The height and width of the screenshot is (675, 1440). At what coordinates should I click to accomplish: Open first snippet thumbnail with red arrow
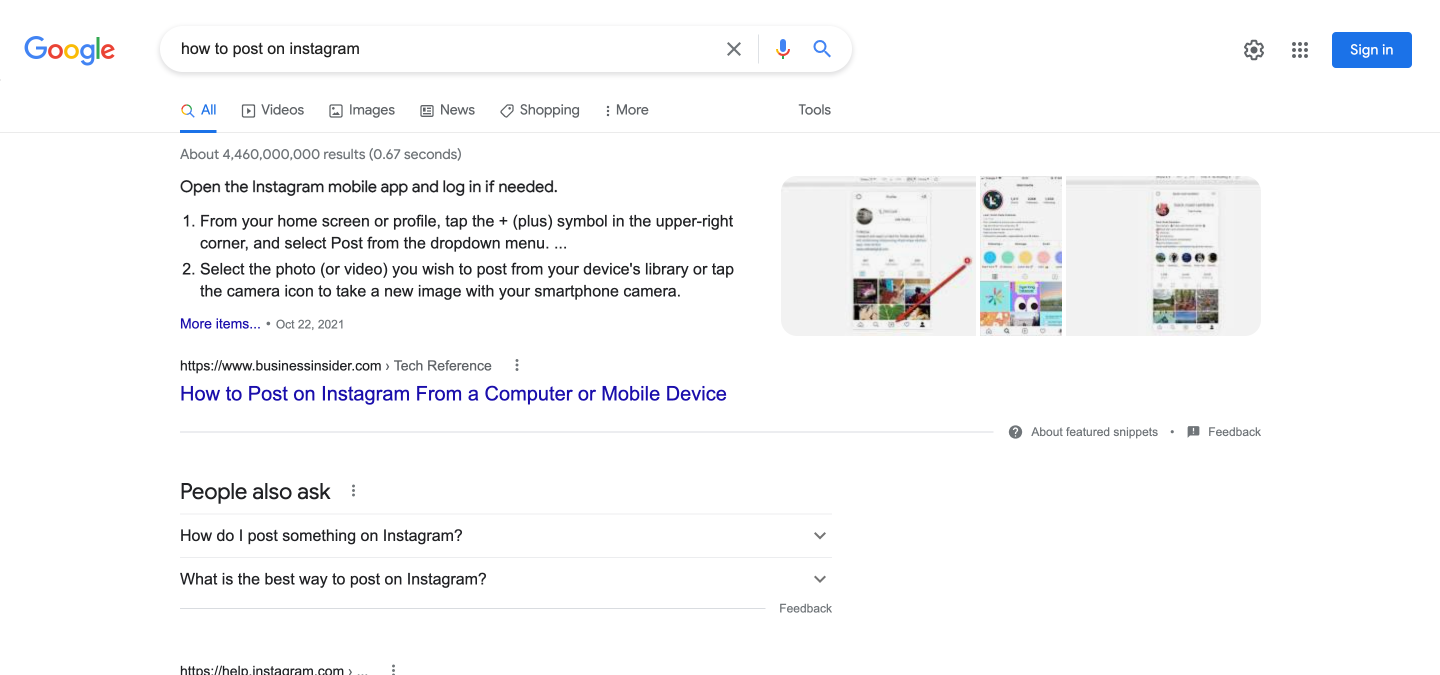pos(878,256)
